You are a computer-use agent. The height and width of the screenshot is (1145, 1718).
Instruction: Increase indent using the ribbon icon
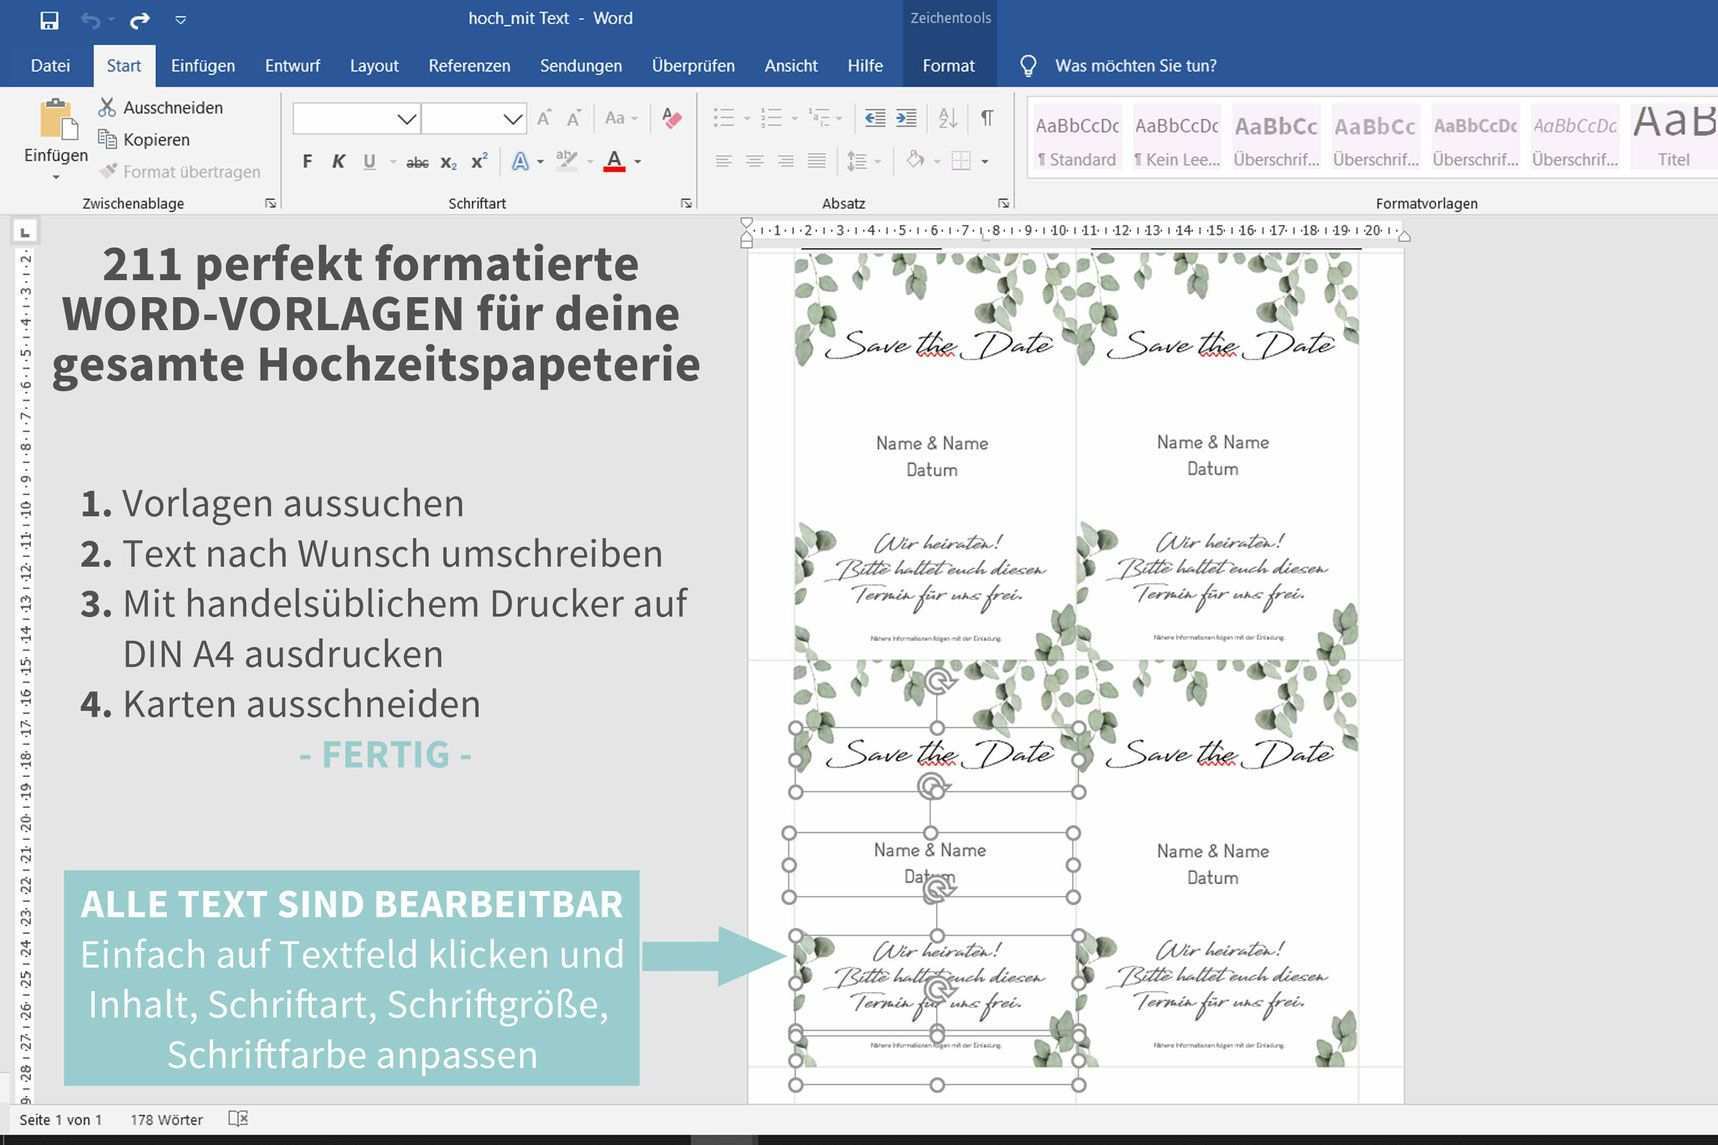906,119
